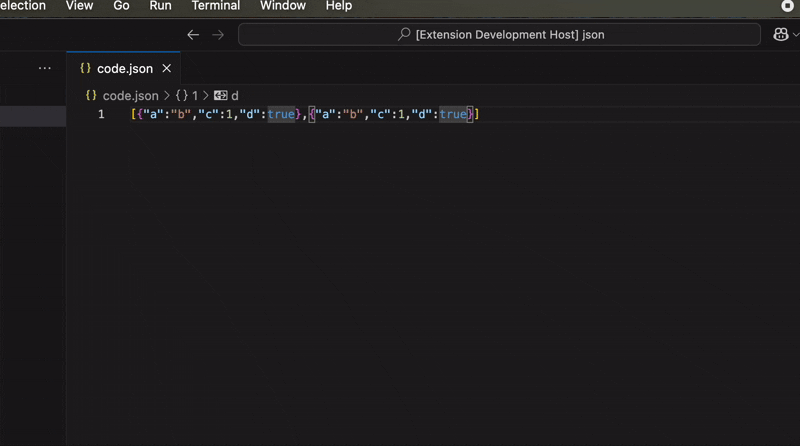Click the second highlighted true value

tap(453, 114)
